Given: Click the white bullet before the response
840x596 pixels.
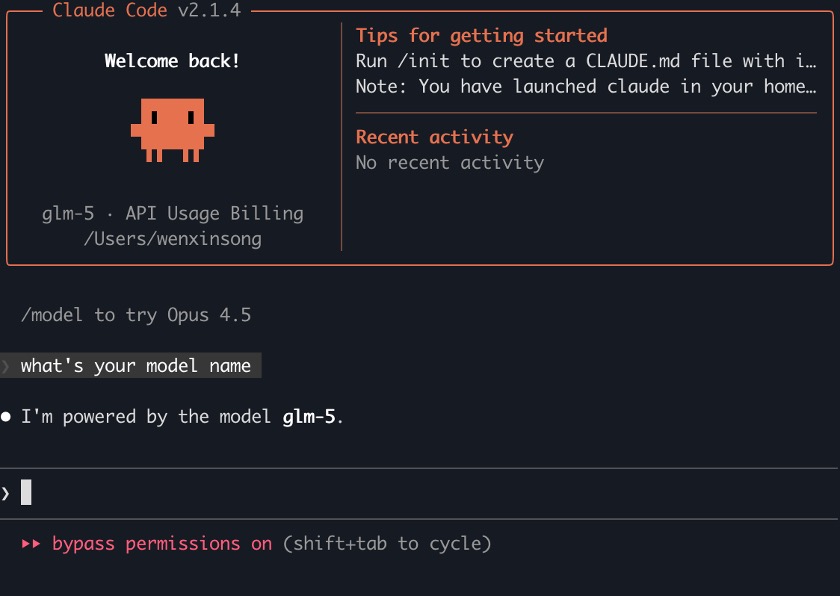Looking at the screenshot, I should point(7,416).
